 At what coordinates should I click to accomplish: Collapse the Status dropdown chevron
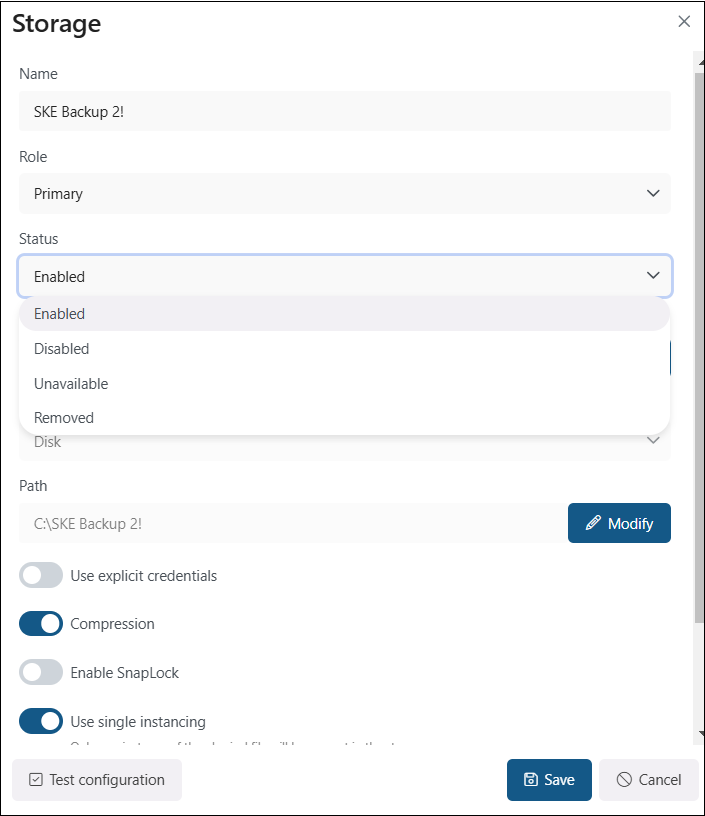653,276
